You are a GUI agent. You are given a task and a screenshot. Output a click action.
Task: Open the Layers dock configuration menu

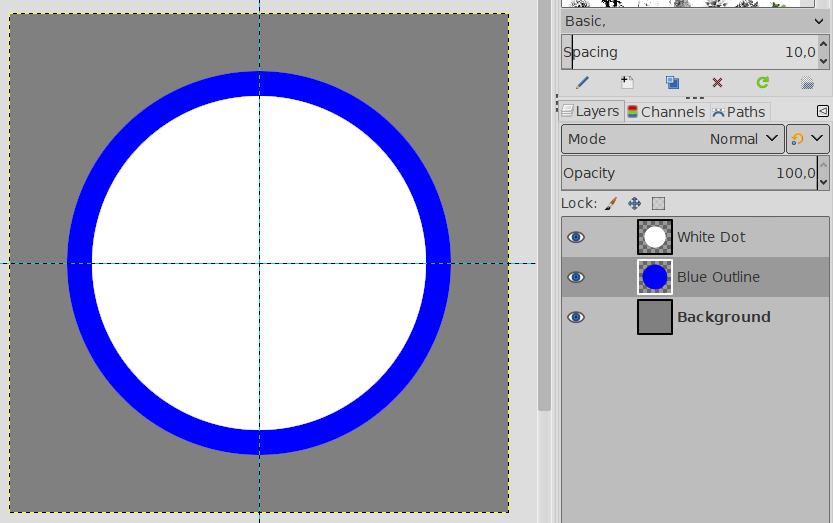click(x=822, y=111)
